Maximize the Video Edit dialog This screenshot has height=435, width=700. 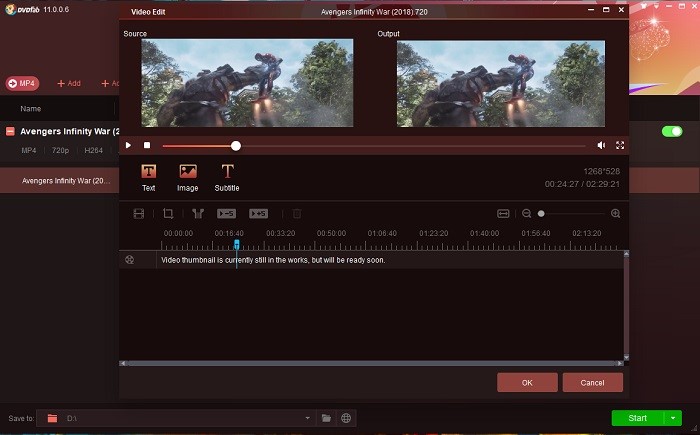point(606,9)
